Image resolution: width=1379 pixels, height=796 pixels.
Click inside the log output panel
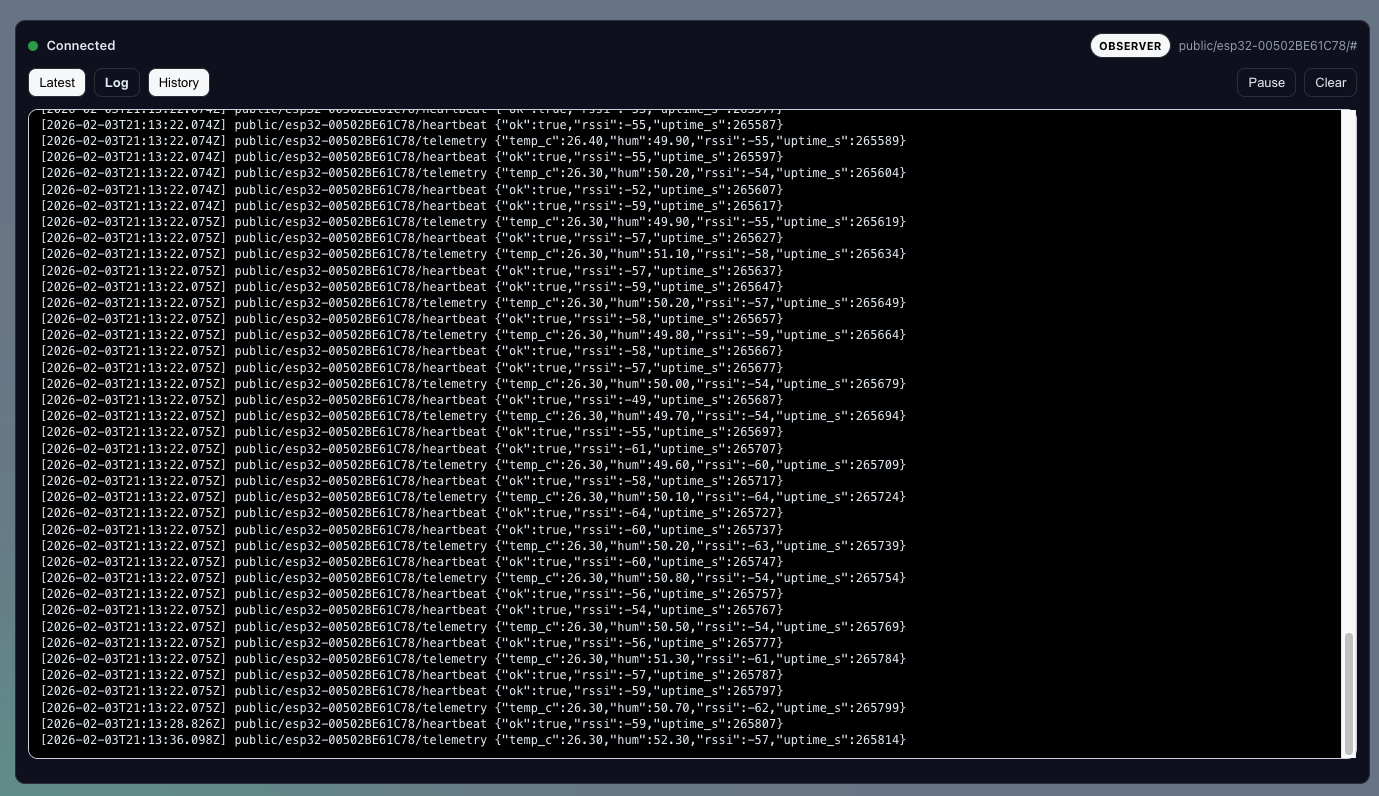[690, 430]
